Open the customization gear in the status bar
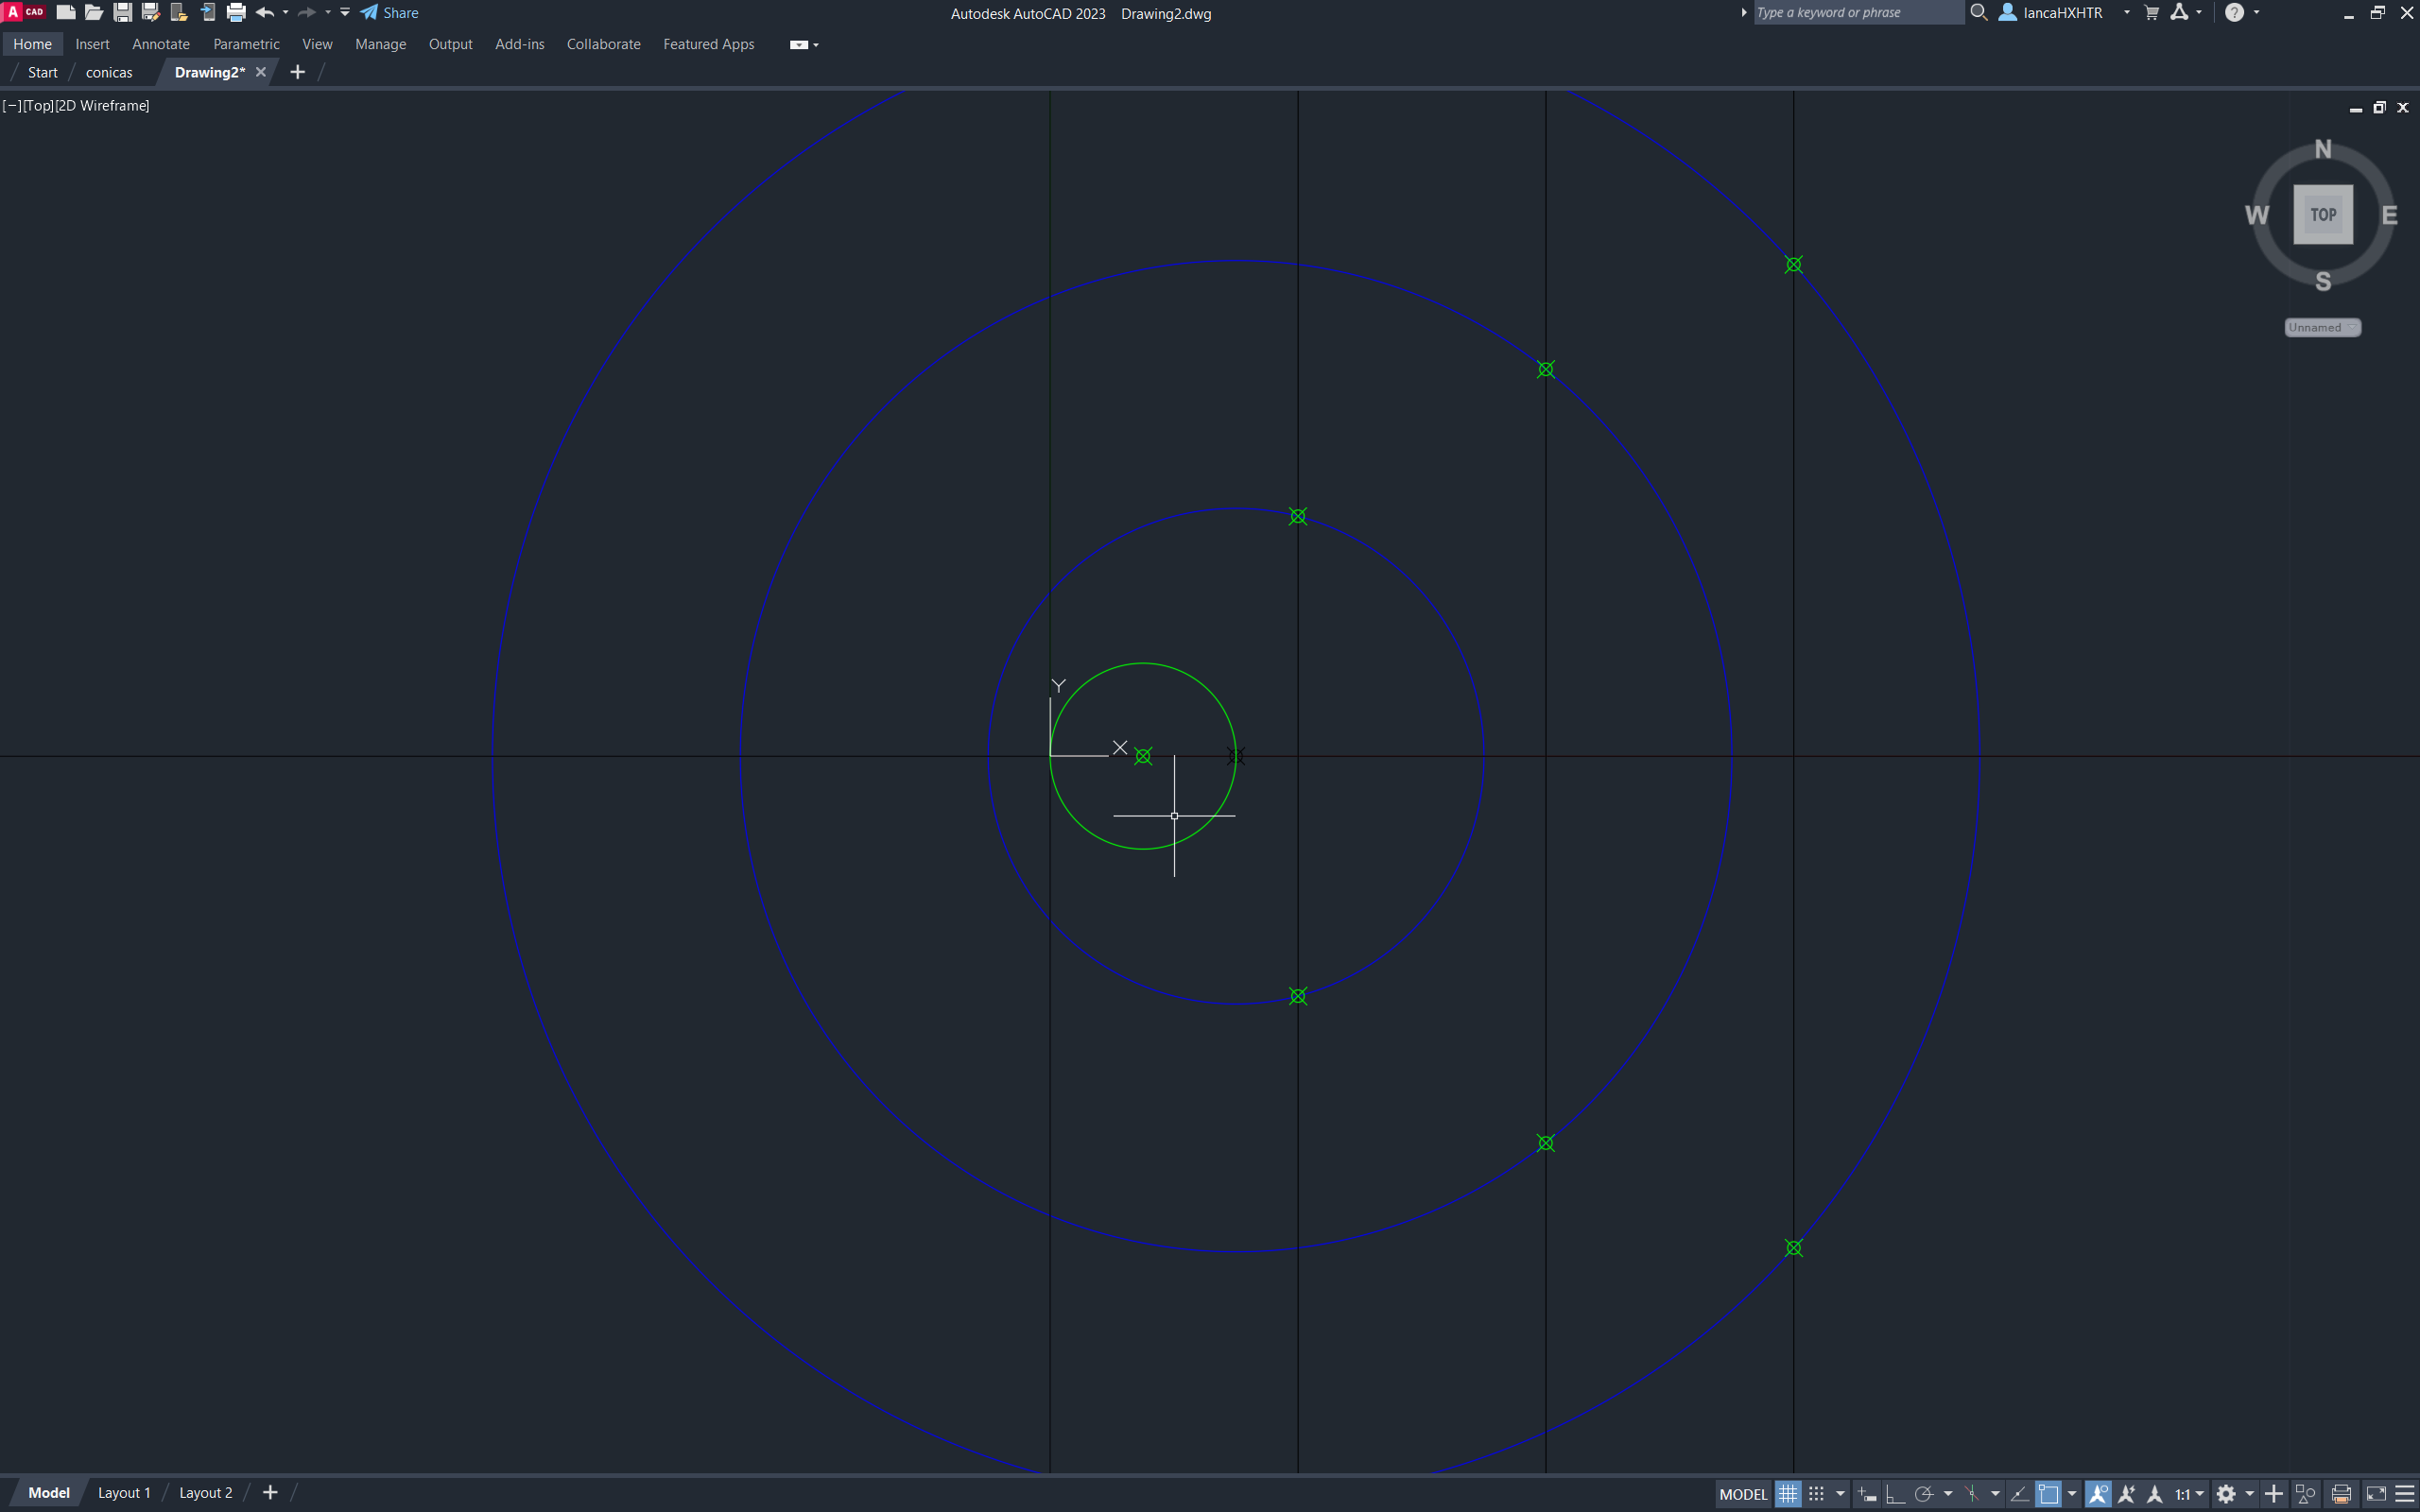The width and height of the screenshot is (2420, 1512). 2228,1494
